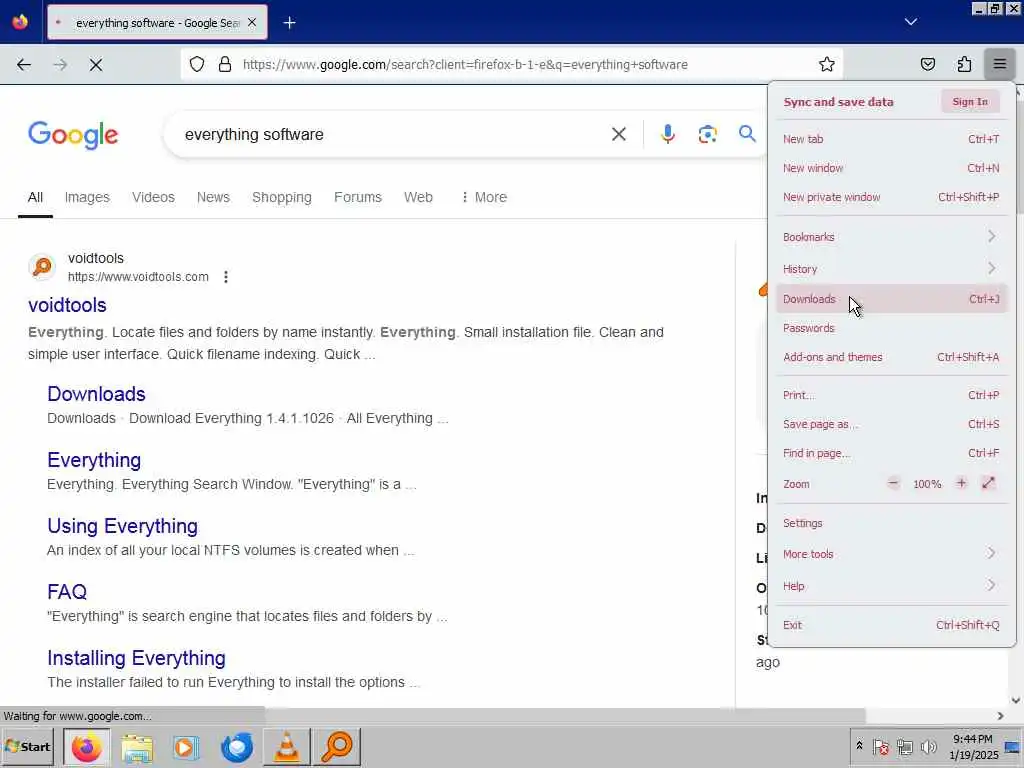Switch to News results tab
Image resolution: width=1024 pixels, height=768 pixels.
tap(213, 197)
